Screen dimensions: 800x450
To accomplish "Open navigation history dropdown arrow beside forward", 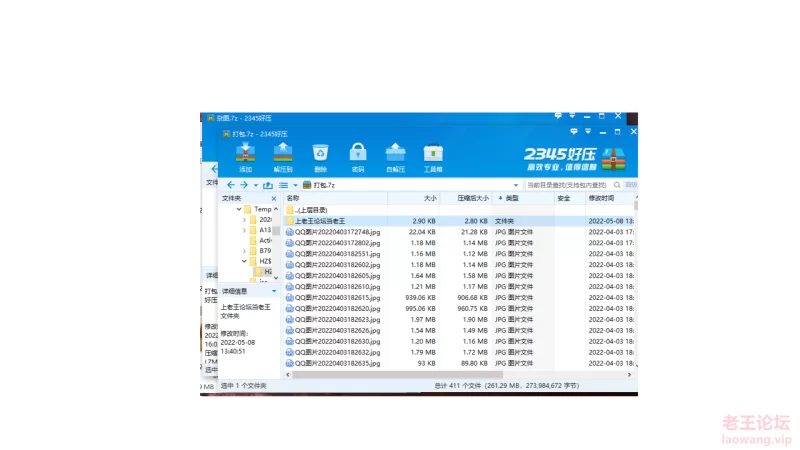I will coord(256,185).
